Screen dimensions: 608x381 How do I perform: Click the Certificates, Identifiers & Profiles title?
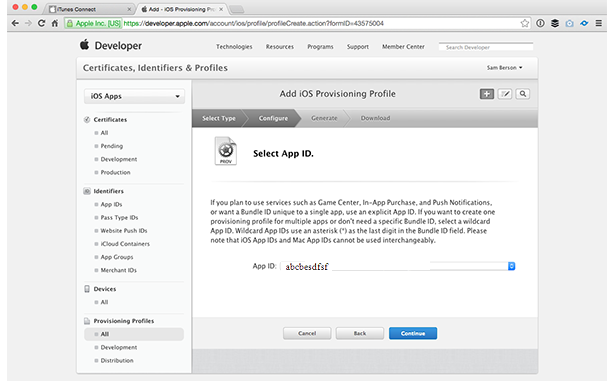(155, 68)
